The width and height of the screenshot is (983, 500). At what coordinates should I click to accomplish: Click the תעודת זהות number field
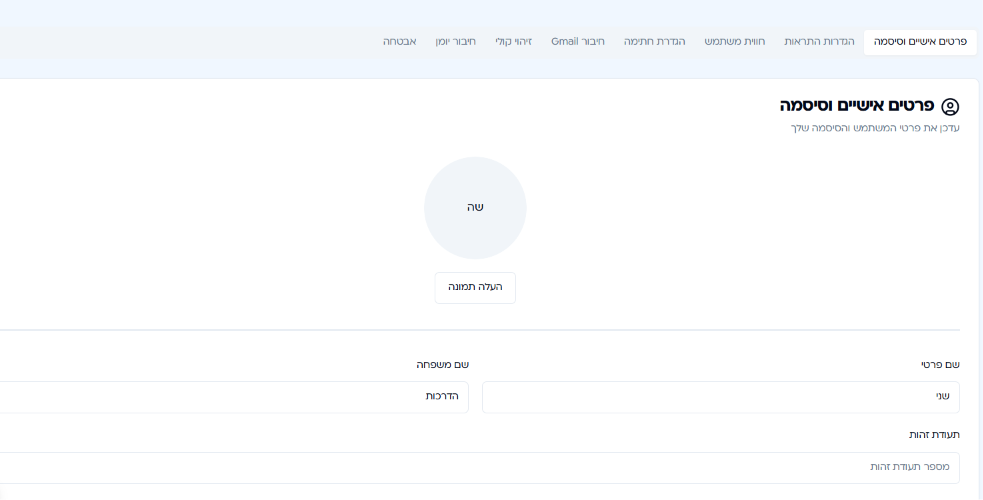click(480, 468)
